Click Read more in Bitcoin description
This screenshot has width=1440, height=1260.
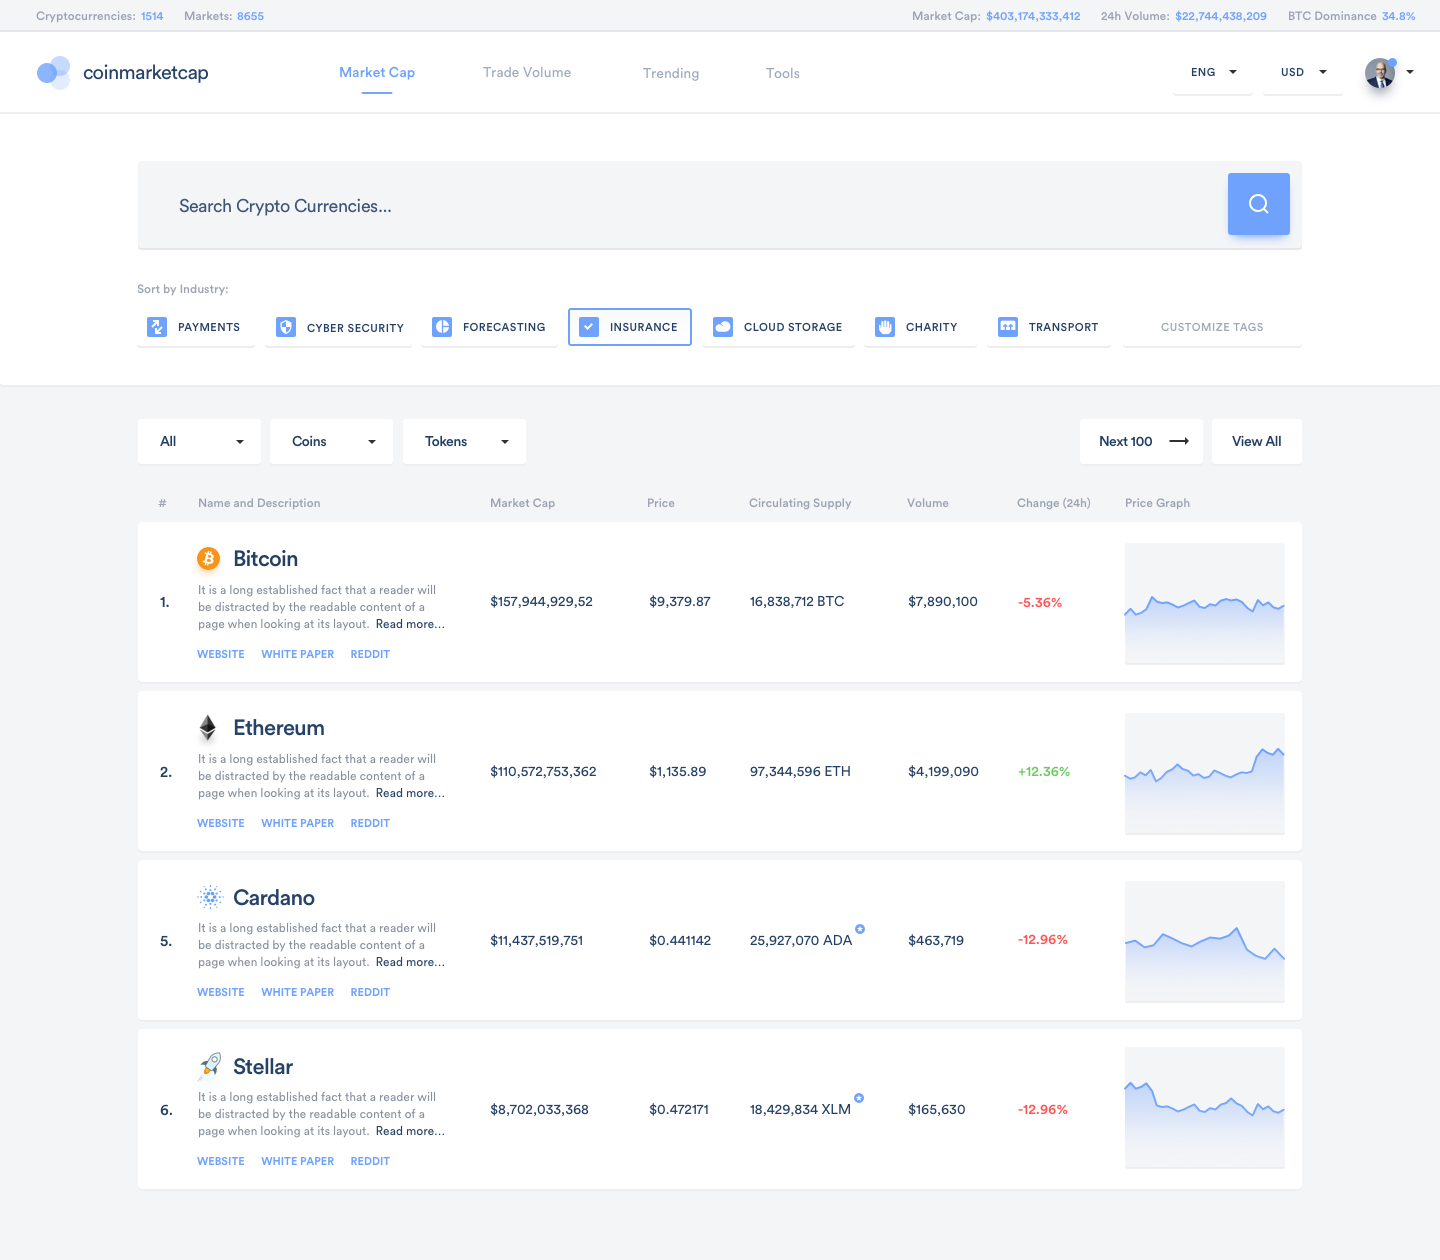click(410, 624)
